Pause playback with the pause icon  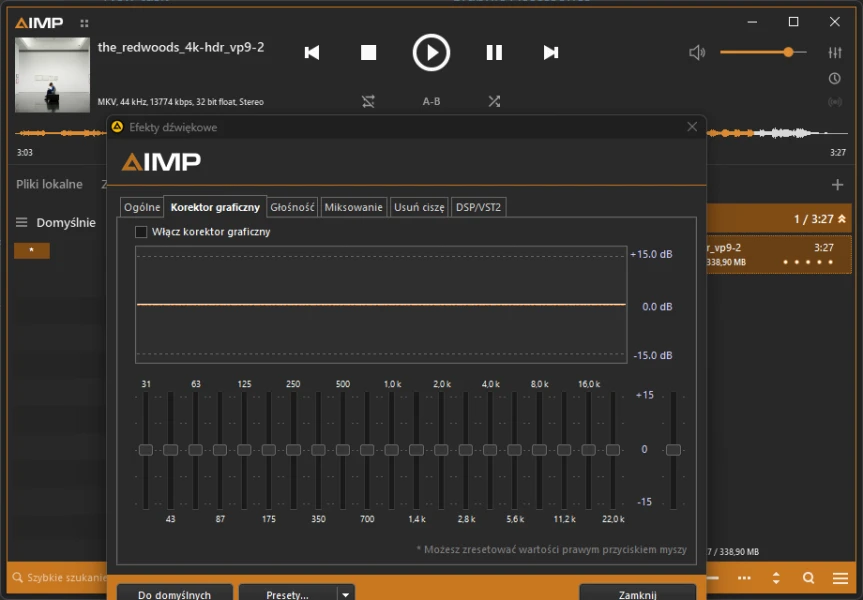(x=494, y=53)
